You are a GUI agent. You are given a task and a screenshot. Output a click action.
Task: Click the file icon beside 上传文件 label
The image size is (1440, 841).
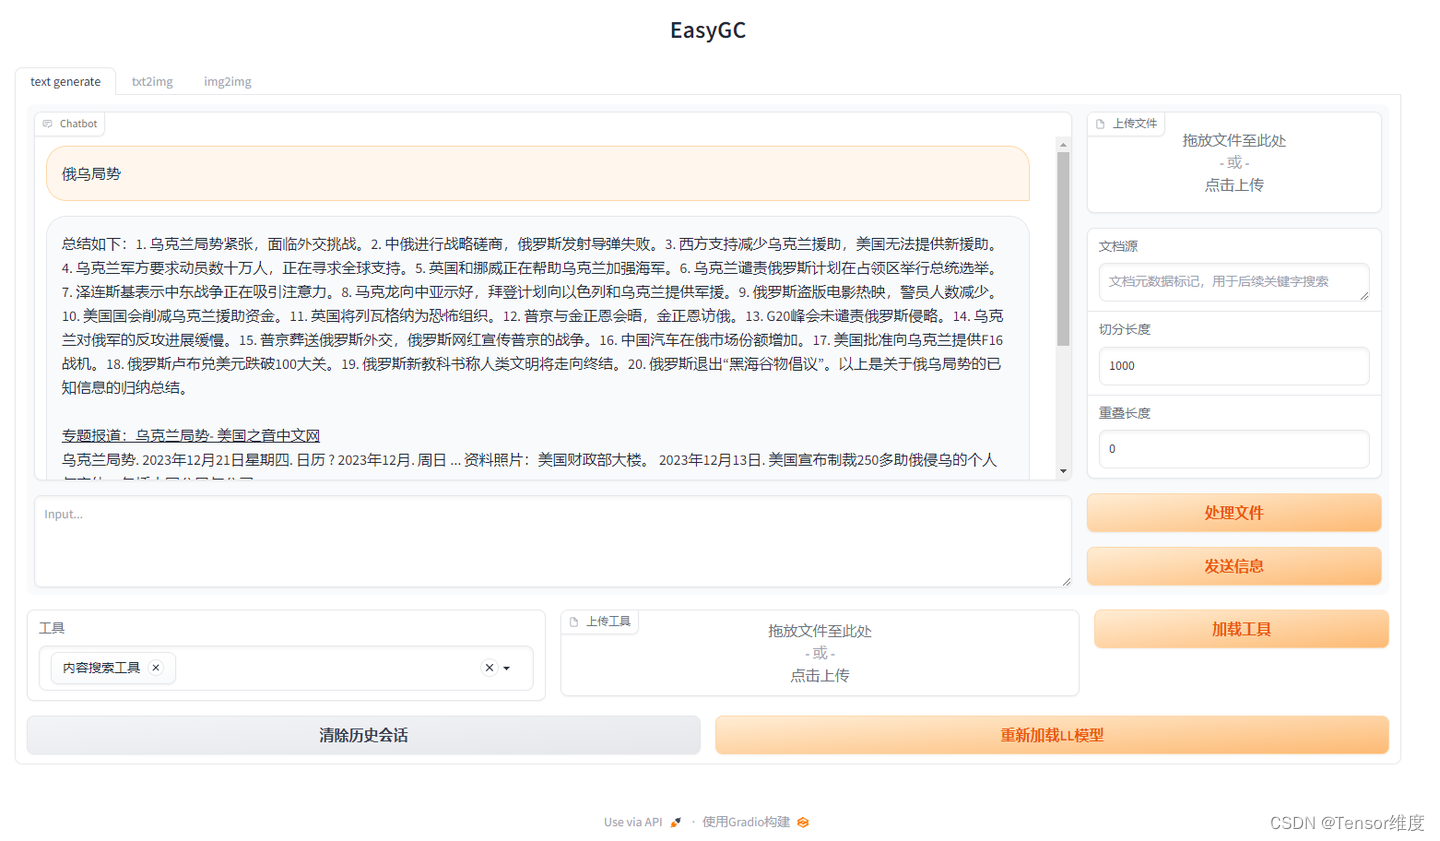point(1102,123)
